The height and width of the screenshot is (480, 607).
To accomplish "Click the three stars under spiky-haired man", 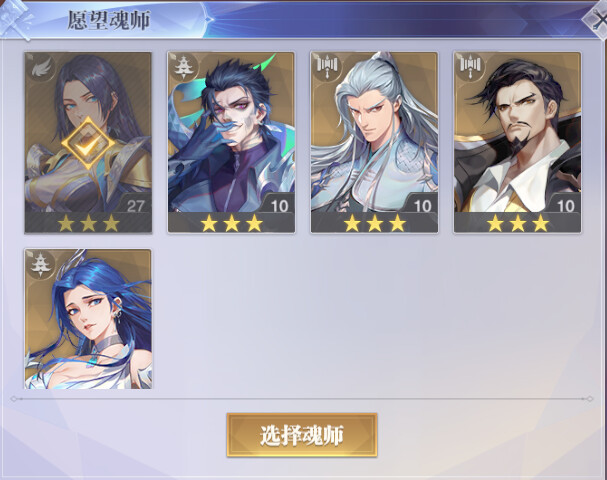I will click(231, 223).
